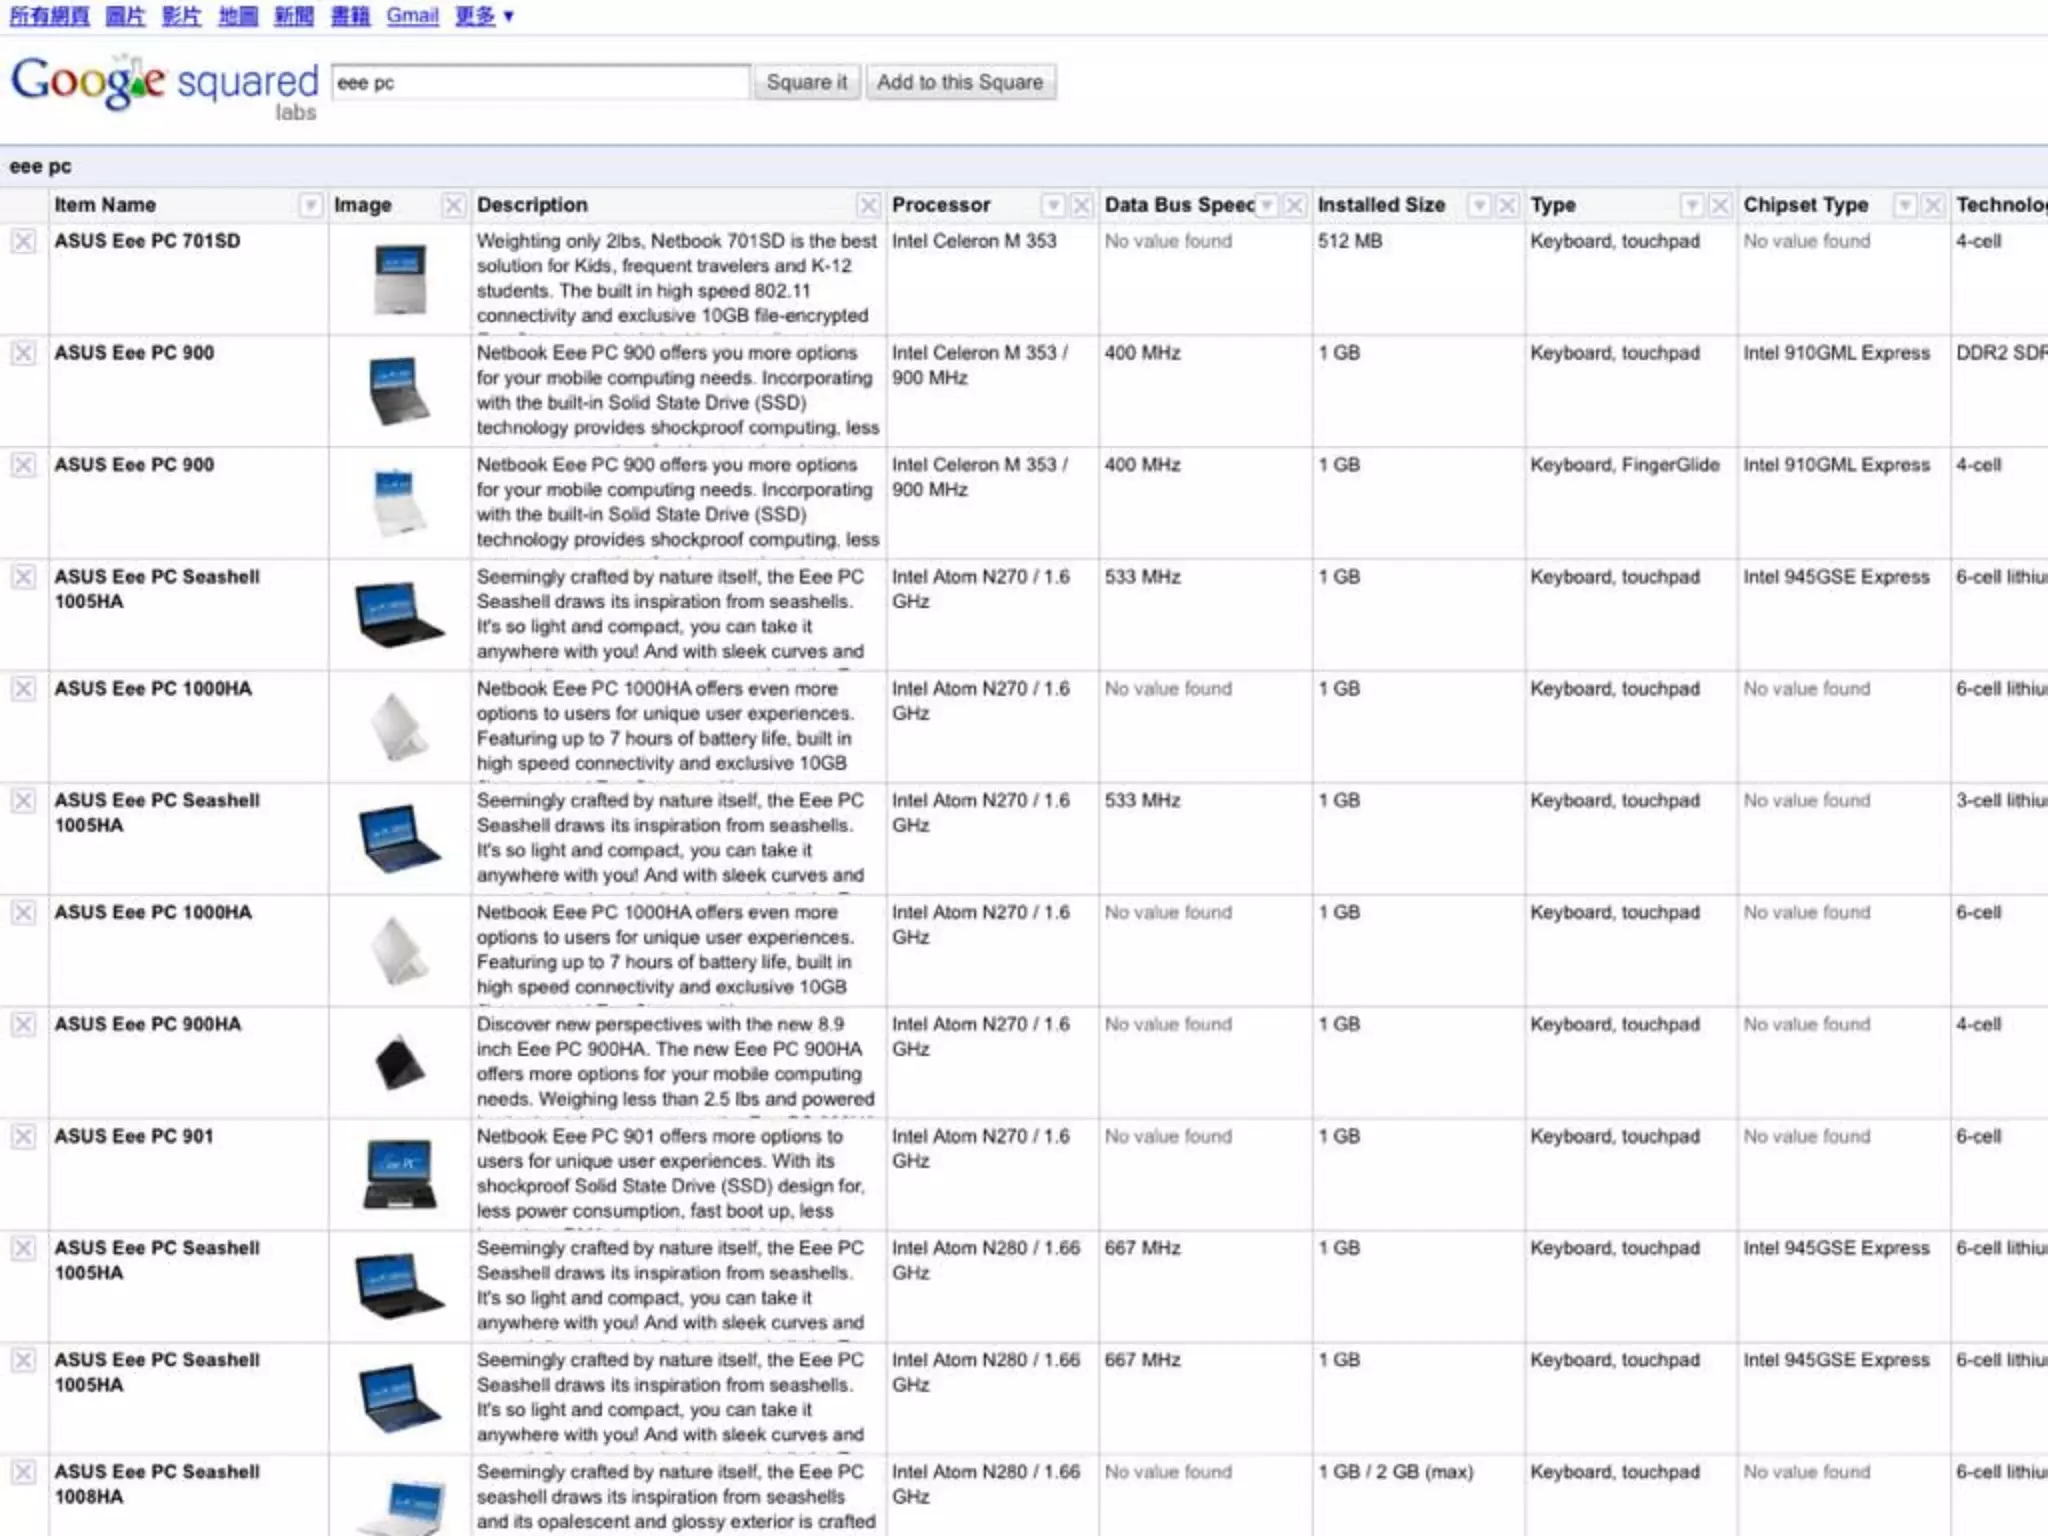Focus the eee pc search field
The height and width of the screenshot is (1536, 2048).
[x=540, y=82]
